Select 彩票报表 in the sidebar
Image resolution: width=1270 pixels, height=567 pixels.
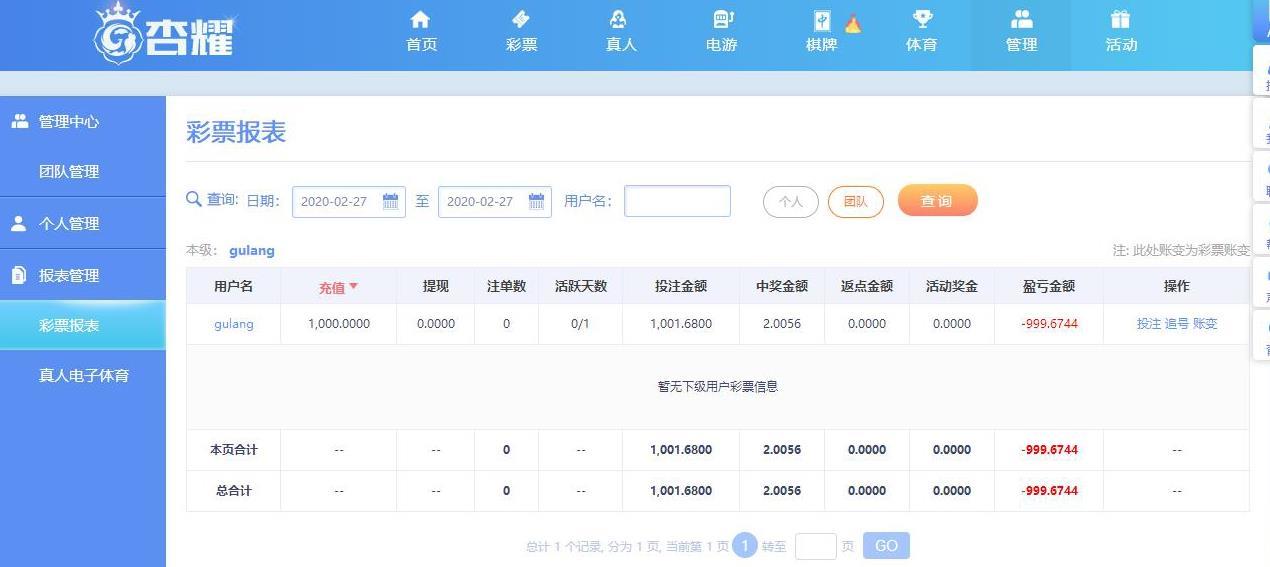[83, 325]
